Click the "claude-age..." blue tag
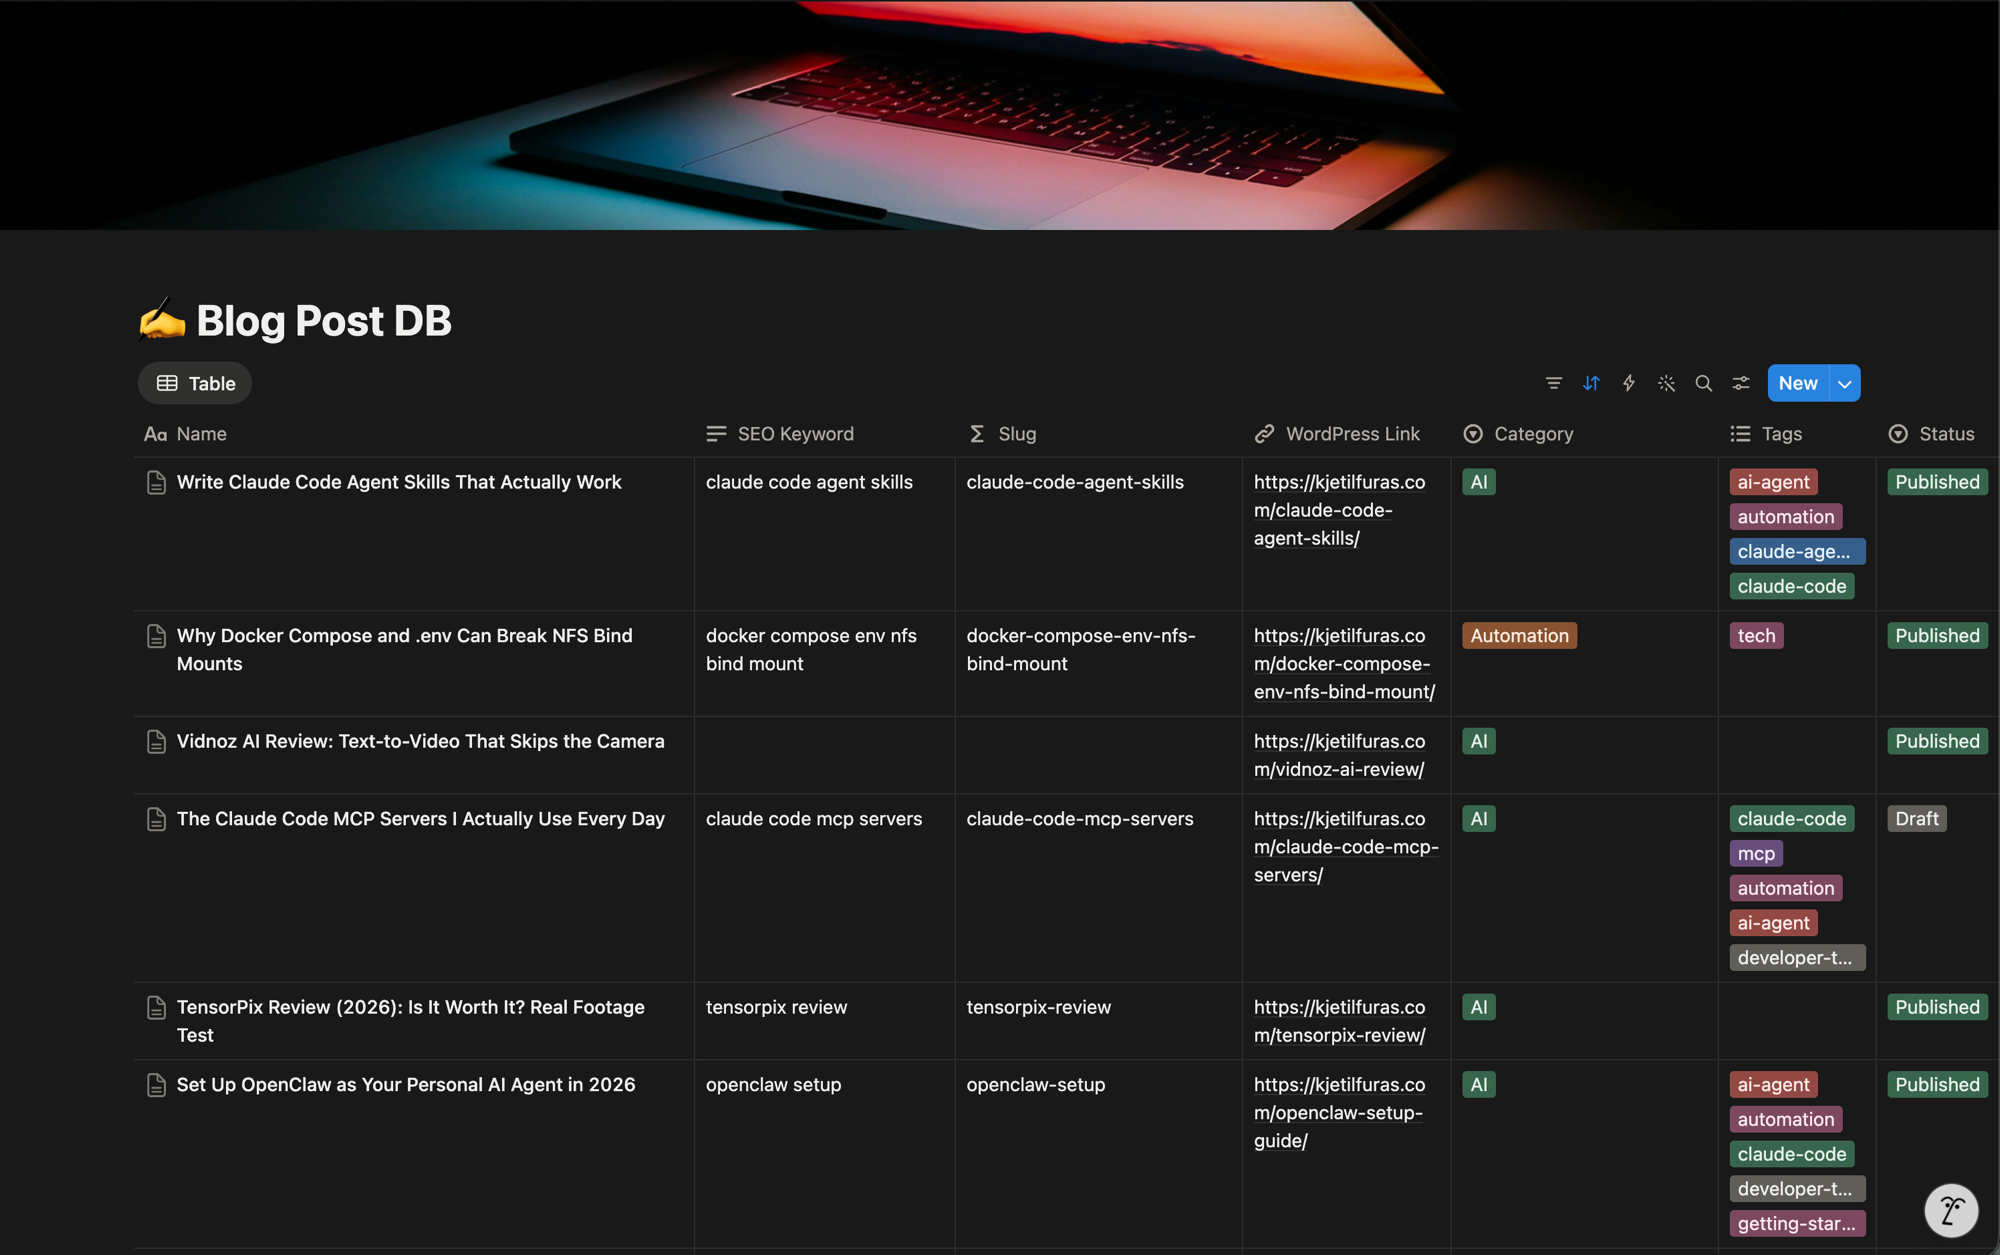 click(x=1797, y=552)
